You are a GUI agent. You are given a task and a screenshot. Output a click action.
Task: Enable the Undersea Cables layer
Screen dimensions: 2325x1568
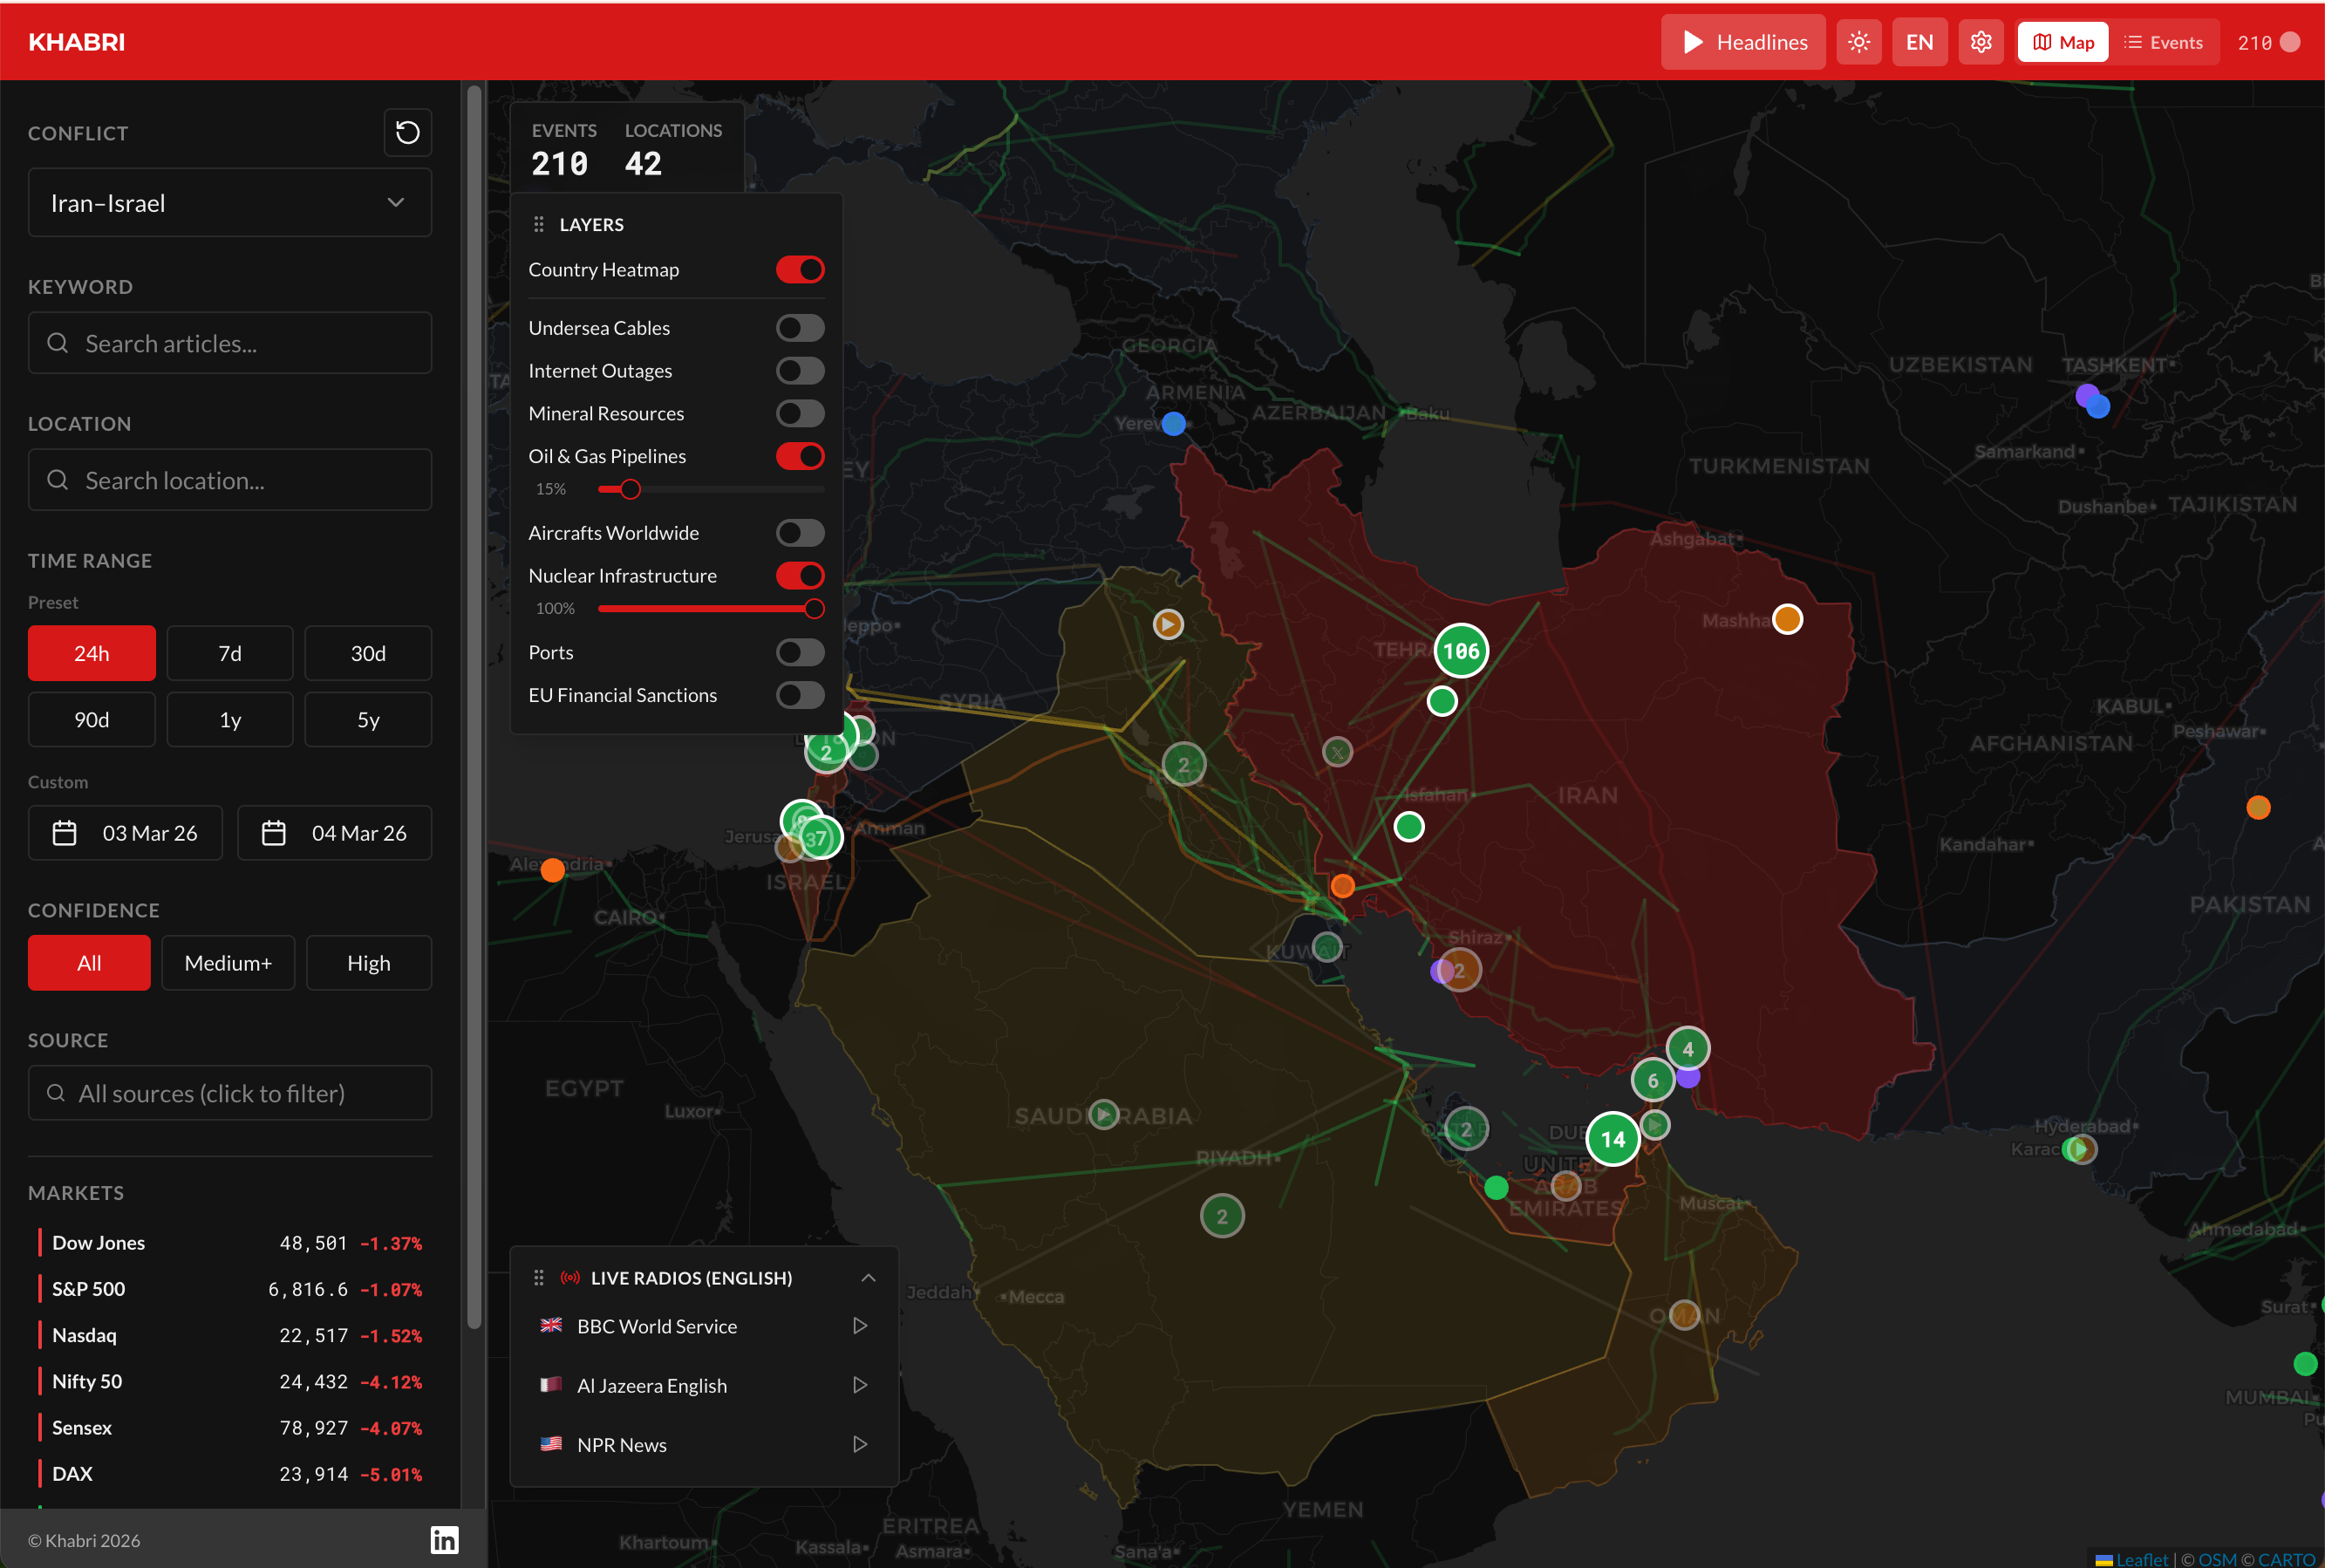(x=799, y=327)
